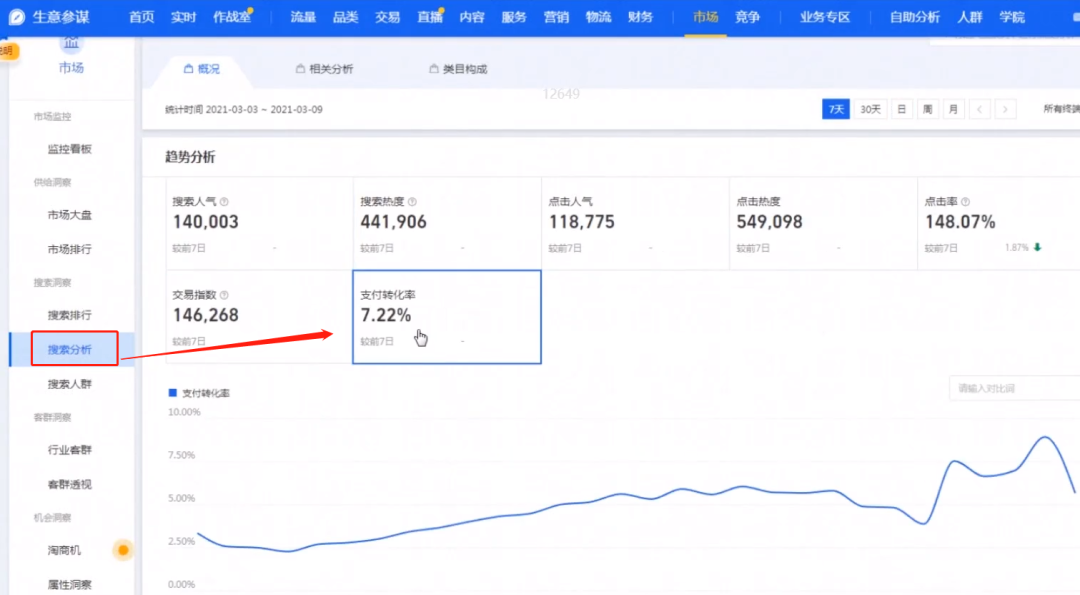Switch to the 类目构成 tab
The height and width of the screenshot is (595, 1080).
458,69
